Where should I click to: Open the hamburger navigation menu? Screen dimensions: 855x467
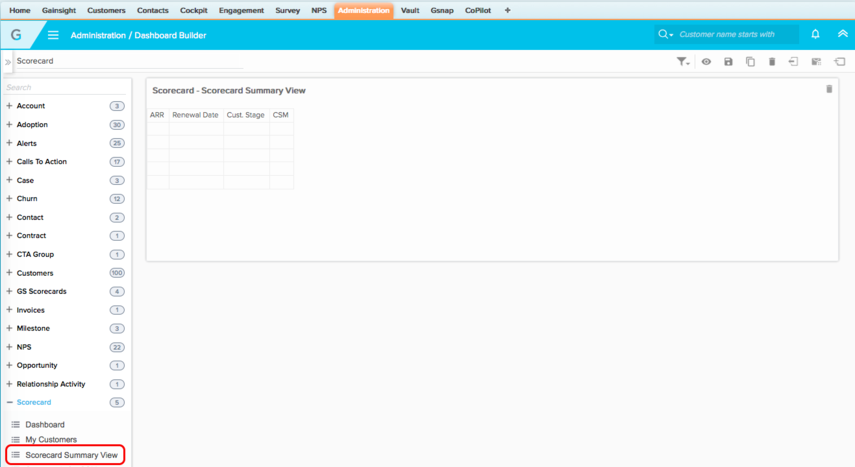(53, 35)
